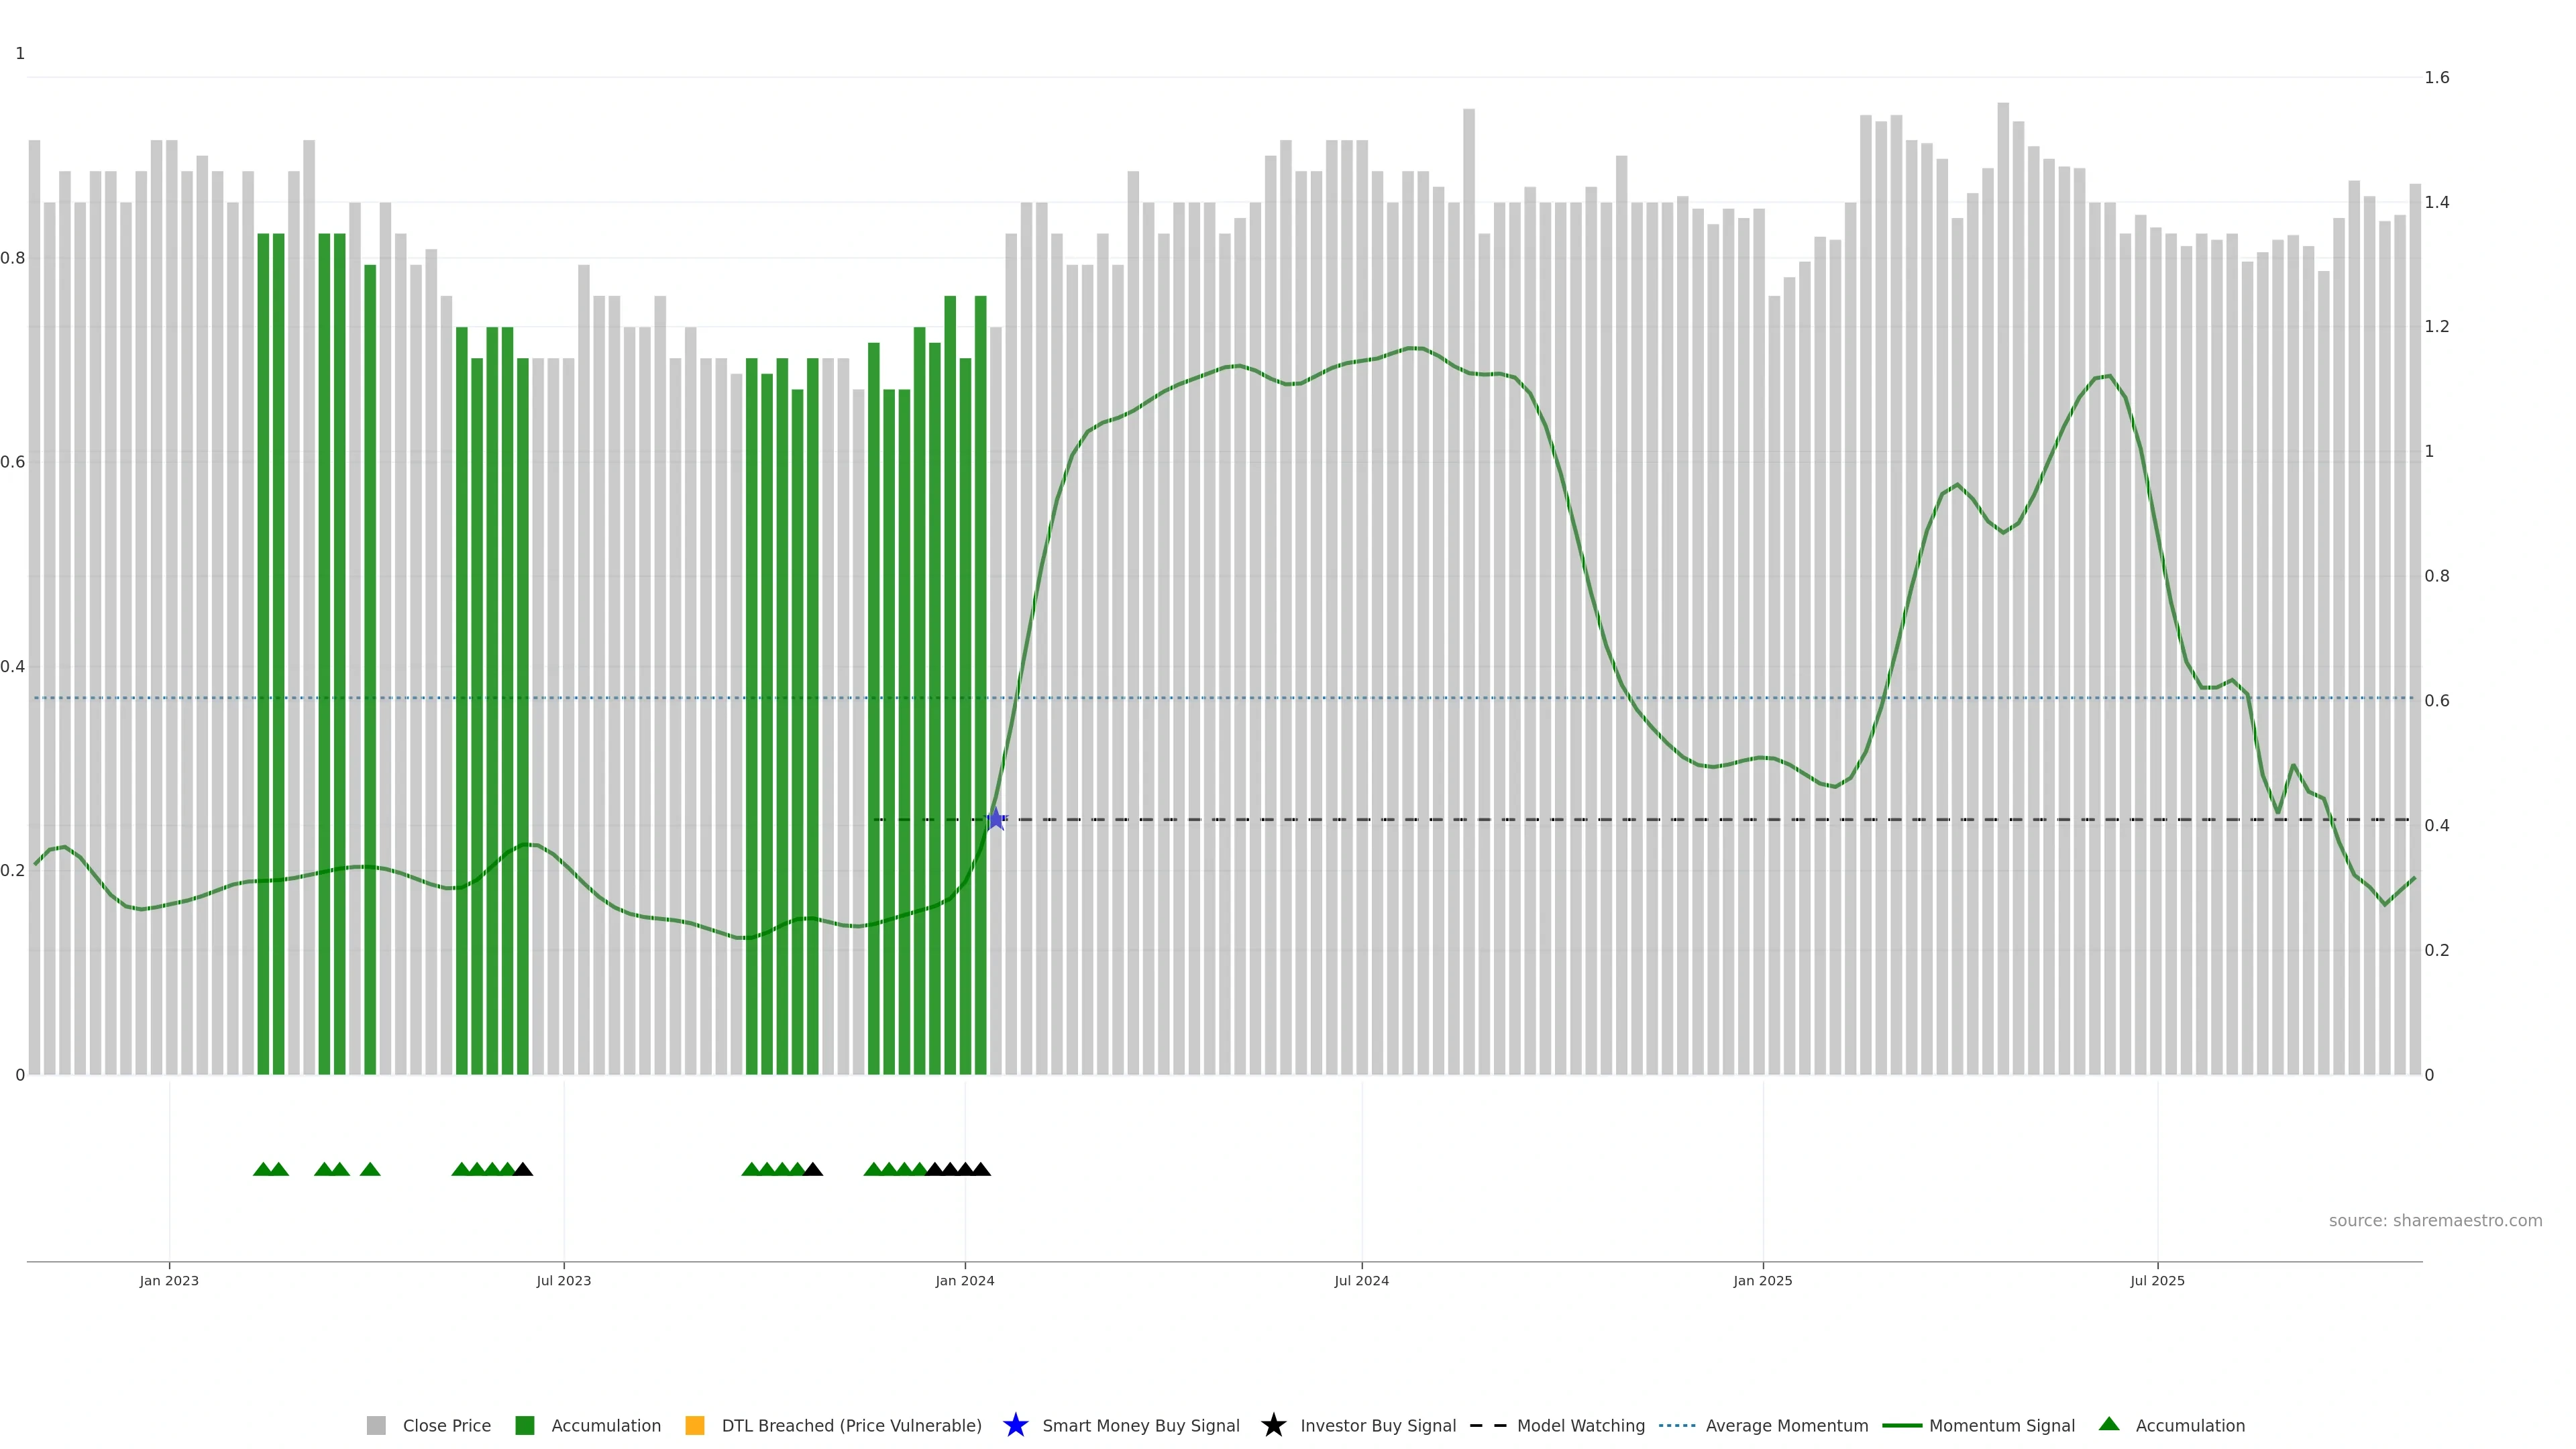Hide the Investor Buy Signal series label
Image resolution: width=2576 pixels, height=1449 pixels.
(1377, 1425)
